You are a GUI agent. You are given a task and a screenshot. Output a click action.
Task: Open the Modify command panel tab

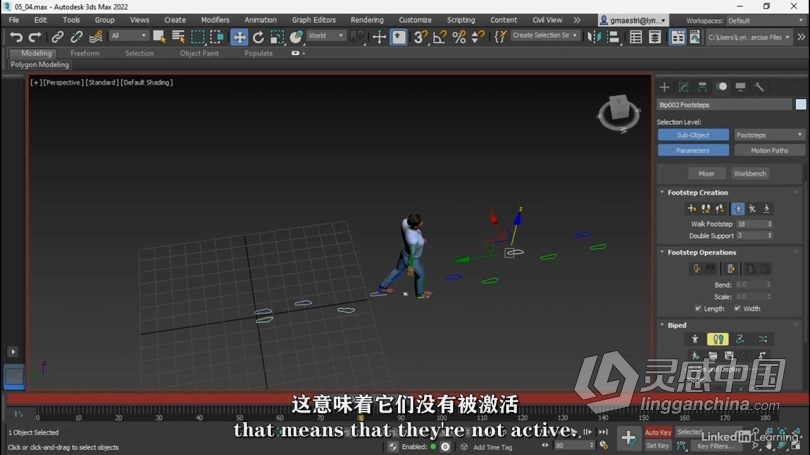click(683, 87)
